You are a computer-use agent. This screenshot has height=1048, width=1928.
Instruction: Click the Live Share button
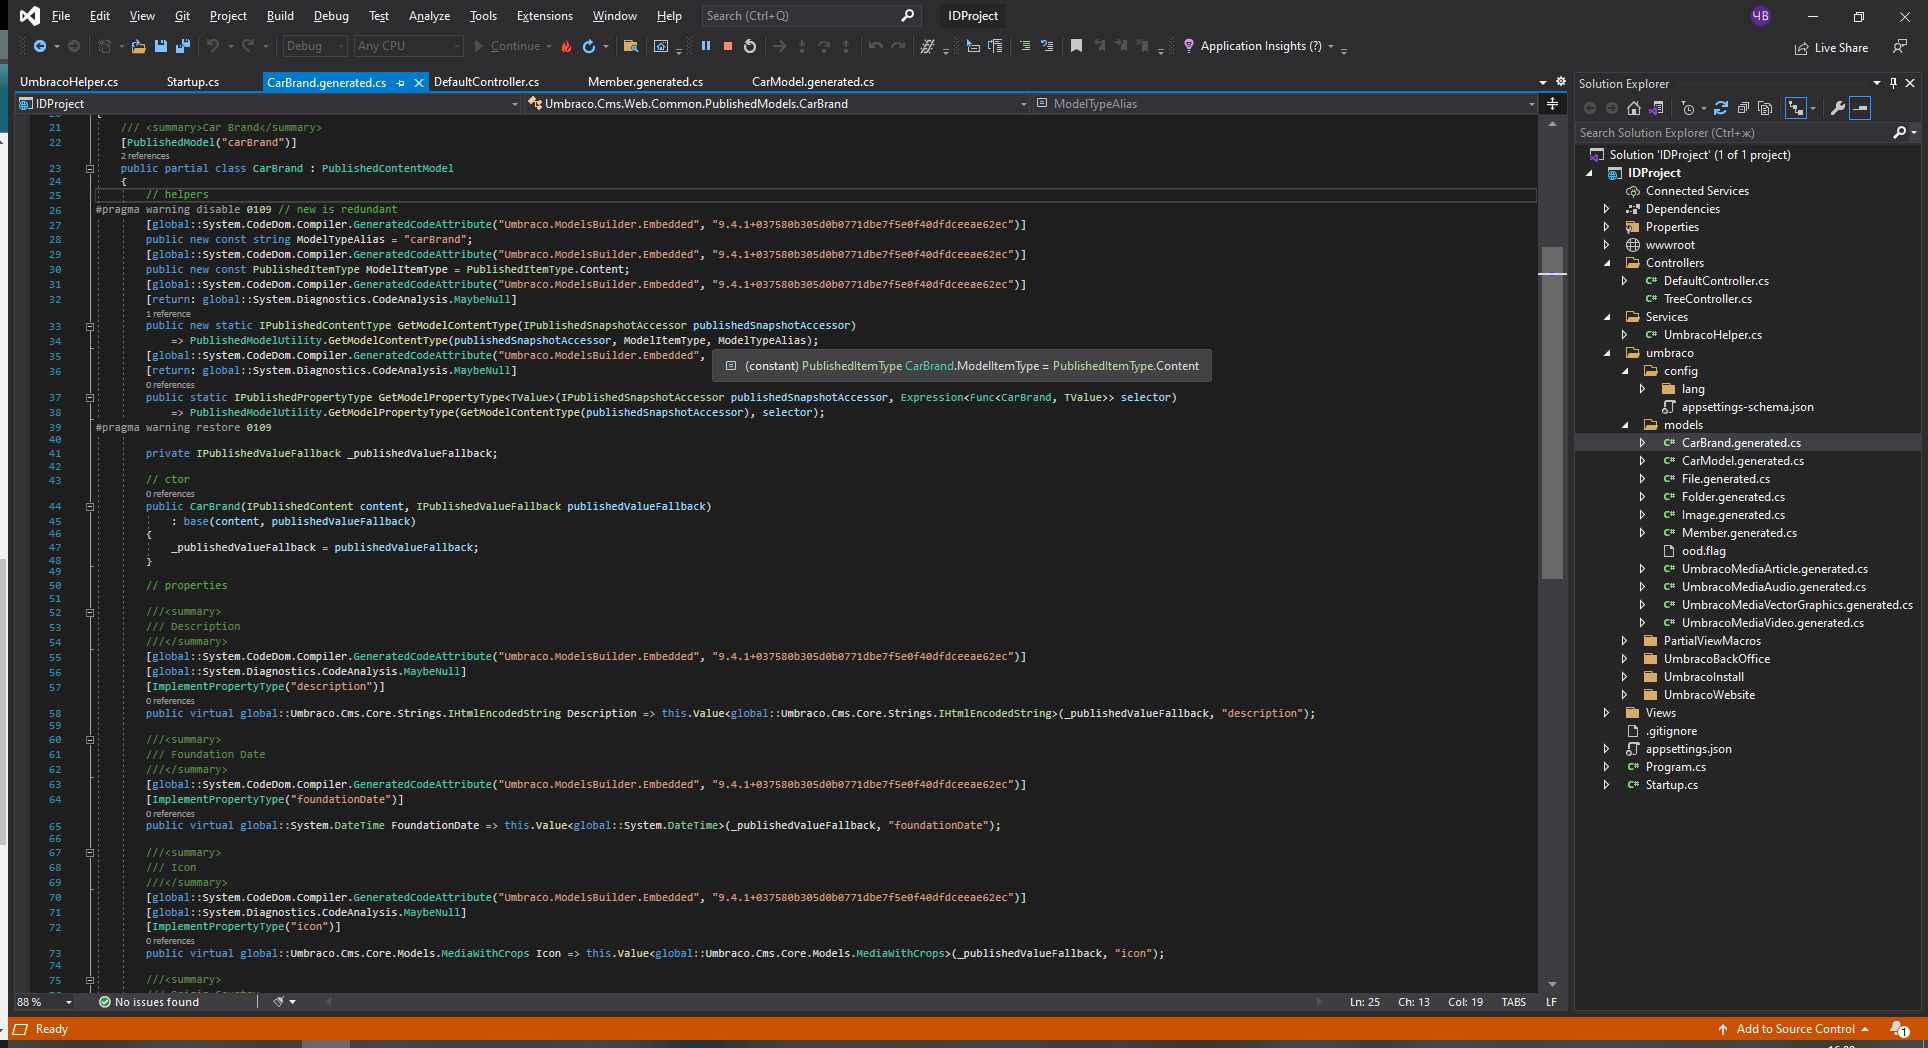[x=1831, y=48]
